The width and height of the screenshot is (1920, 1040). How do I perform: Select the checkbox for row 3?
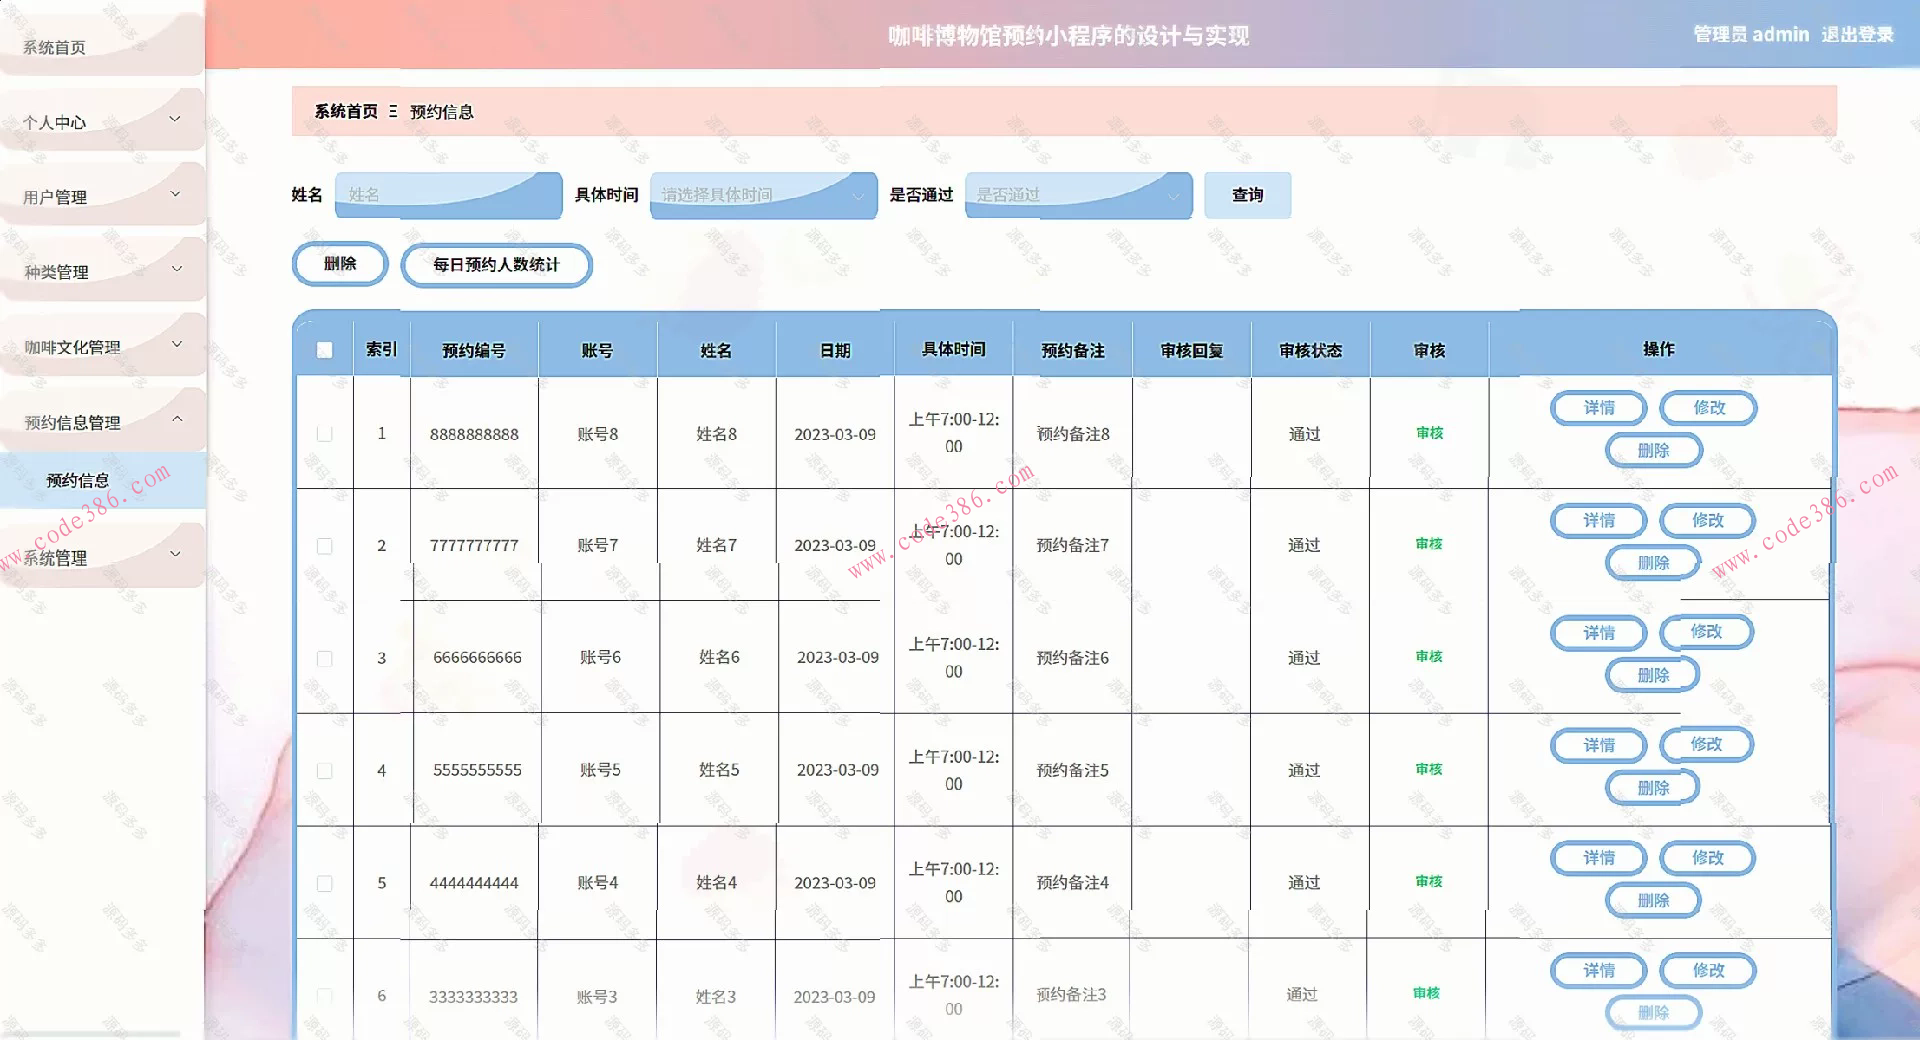(324, 659)
